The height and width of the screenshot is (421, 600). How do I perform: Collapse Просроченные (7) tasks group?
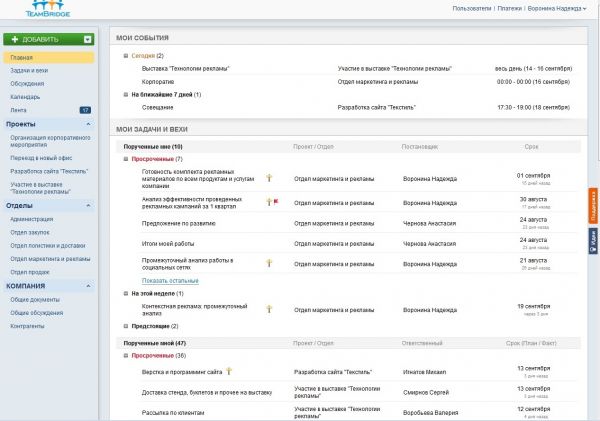[126, 159]
